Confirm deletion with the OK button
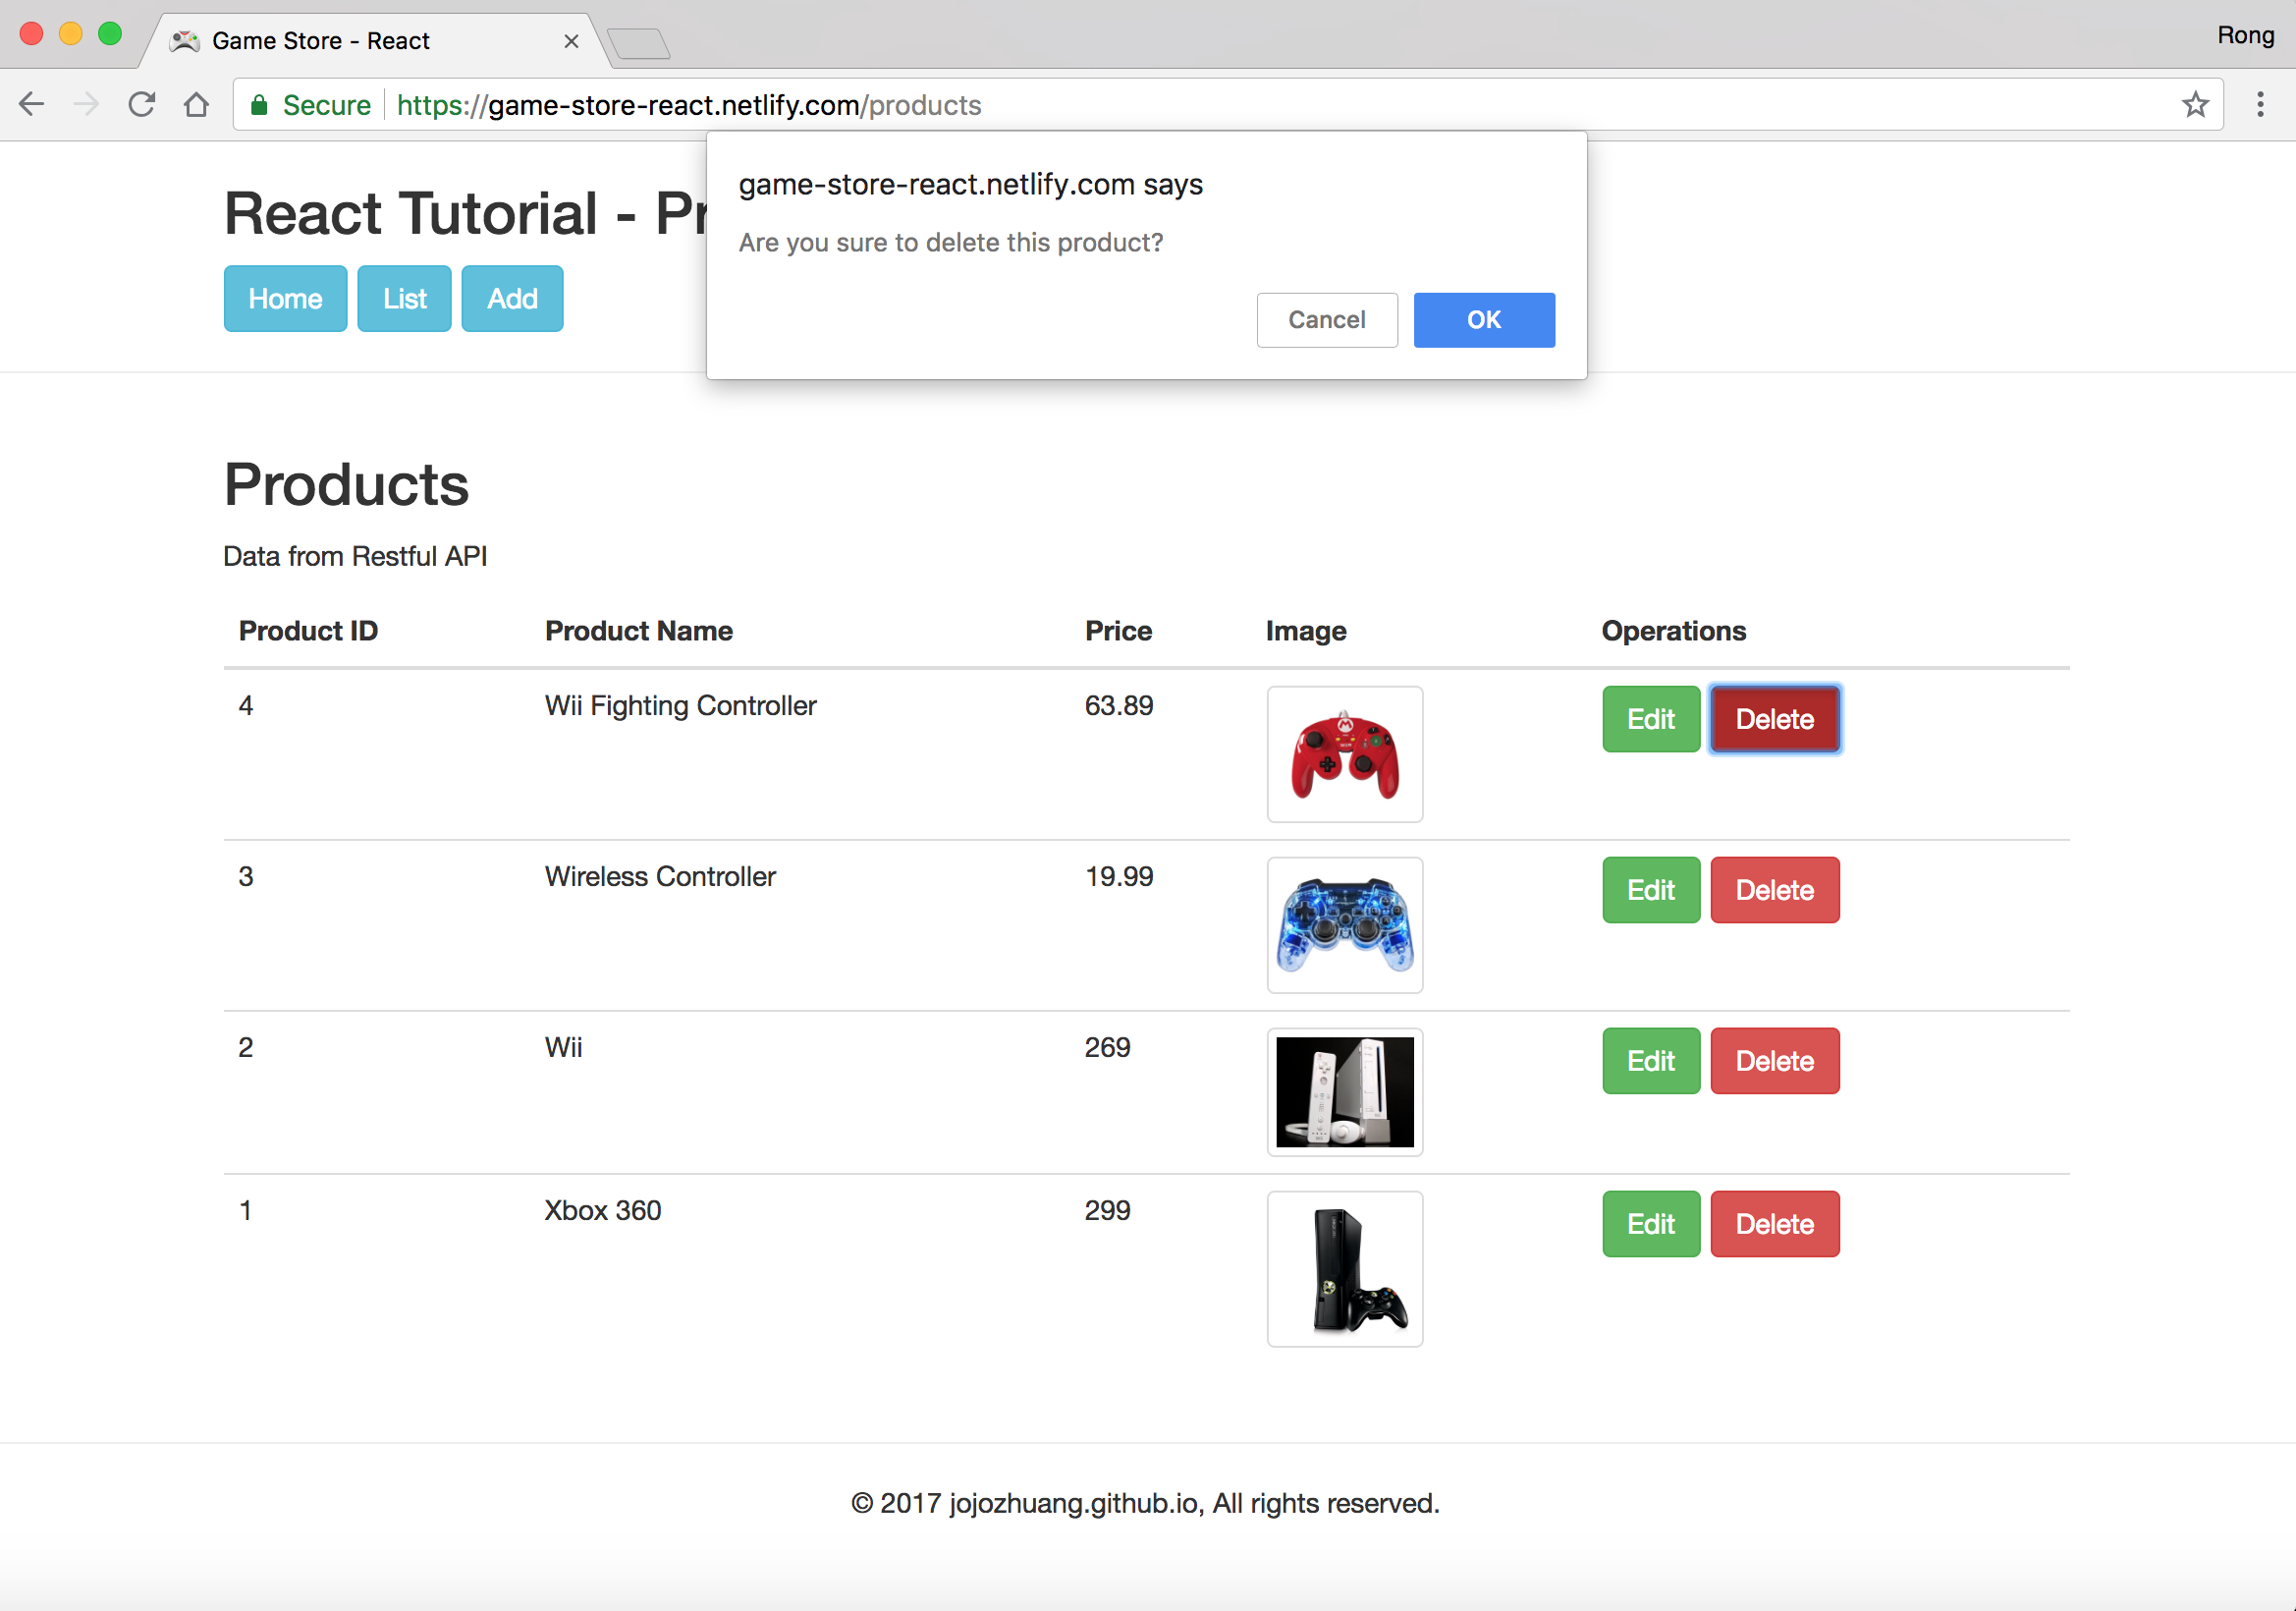The height and width of the screenshot is (1611, 2296). tap(1484, 320)
